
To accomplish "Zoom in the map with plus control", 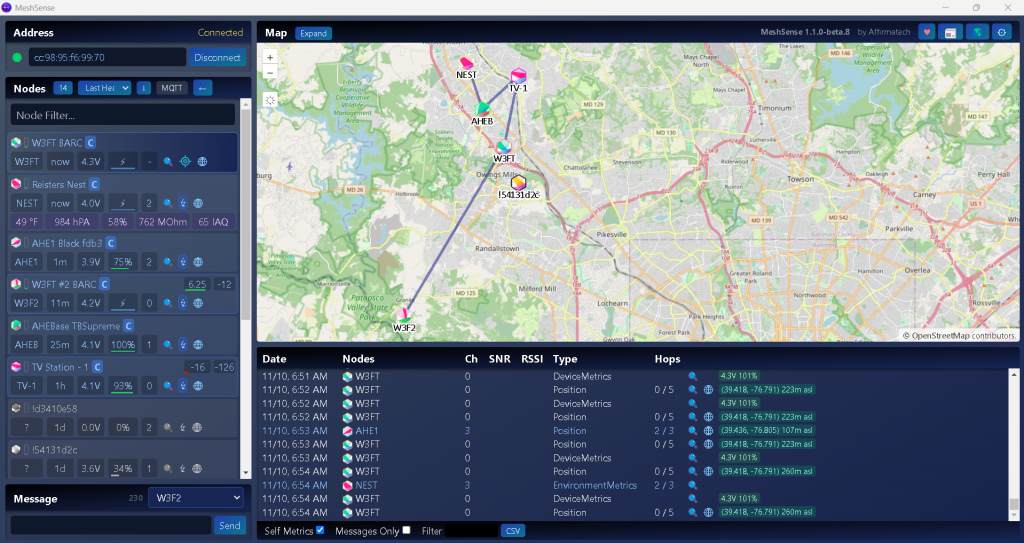I will click(270, 57).
